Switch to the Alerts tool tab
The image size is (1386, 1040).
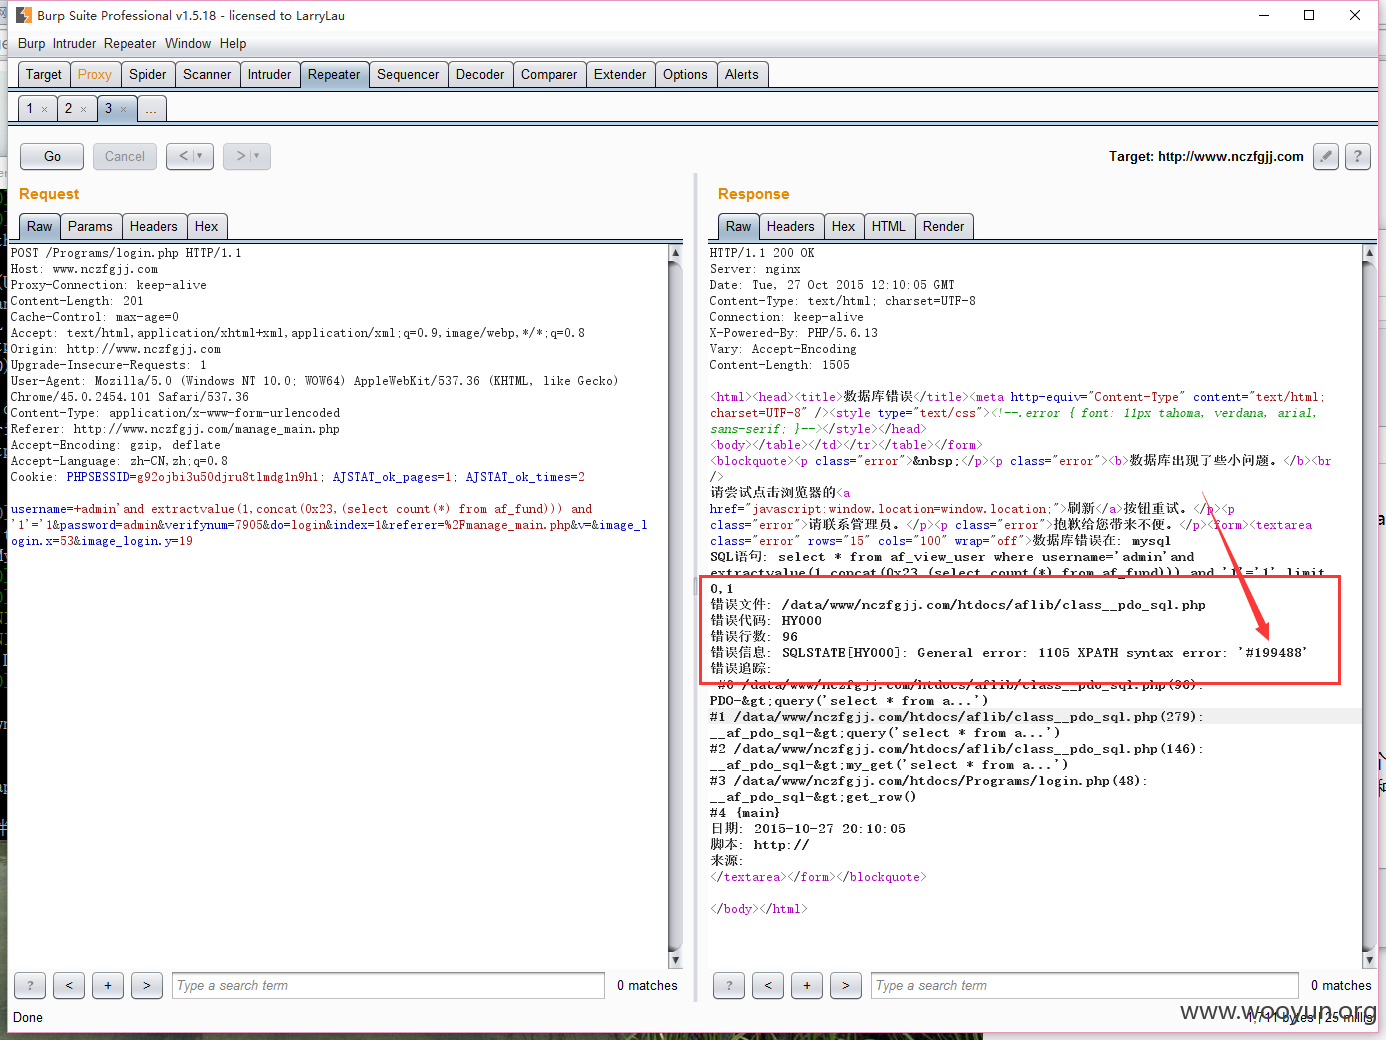tap(742, 74)
